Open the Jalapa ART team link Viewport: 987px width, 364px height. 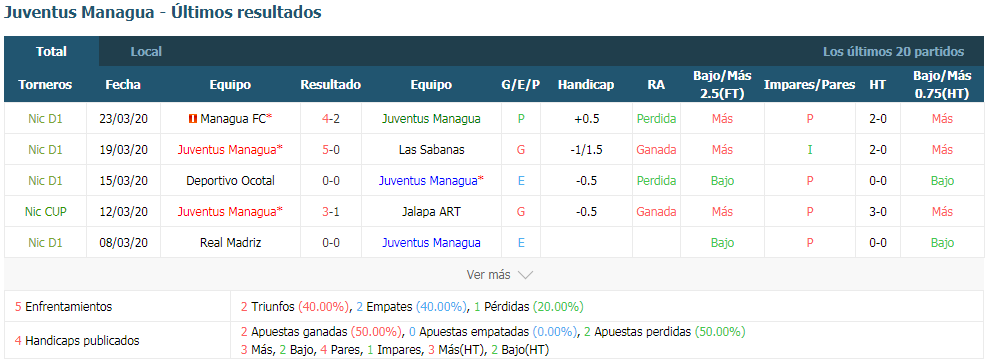[431, 212]
